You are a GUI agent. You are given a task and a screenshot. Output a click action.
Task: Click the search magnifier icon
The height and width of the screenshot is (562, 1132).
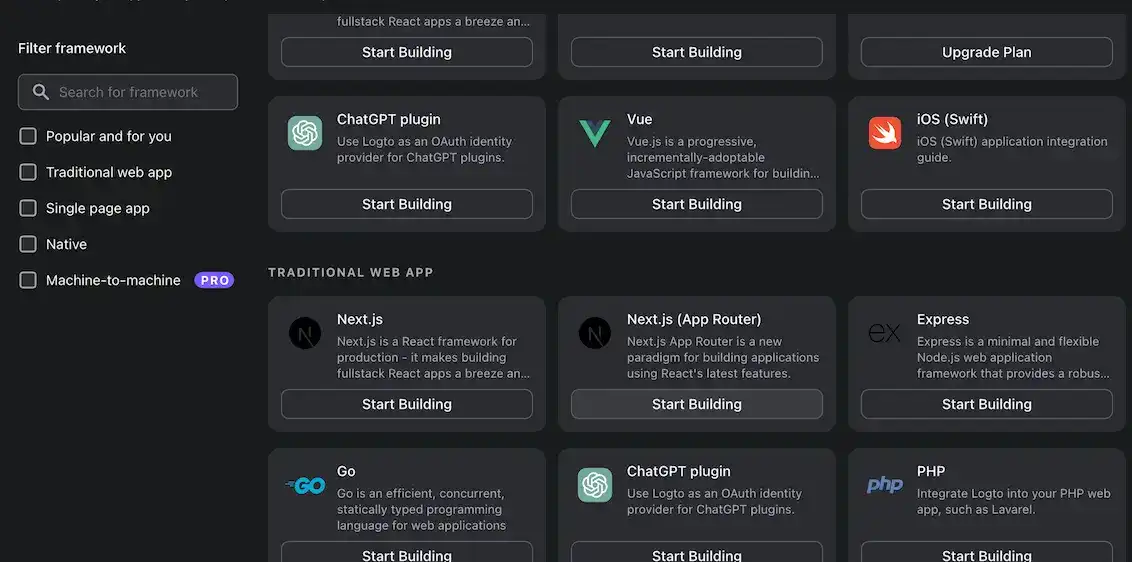(x=41, y=92)
